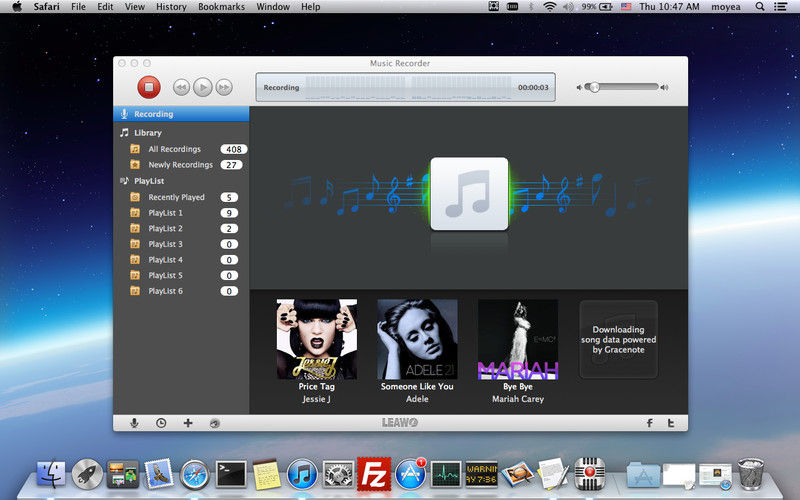Click the Leawo logo
The width and height of the screenshot is (800, 500).
(x=400, y=422)
